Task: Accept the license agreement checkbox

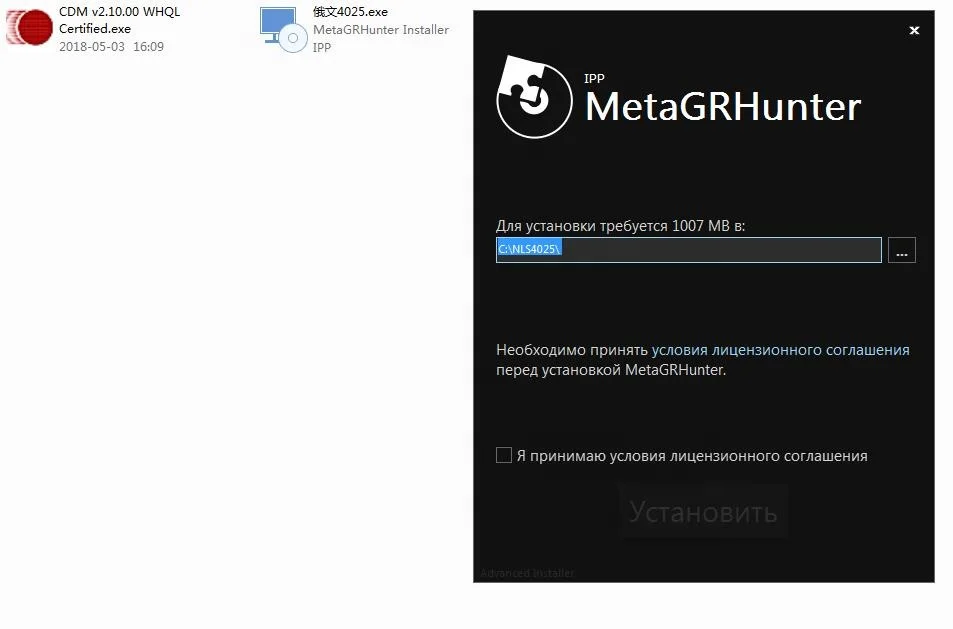Action: point(504,455)
